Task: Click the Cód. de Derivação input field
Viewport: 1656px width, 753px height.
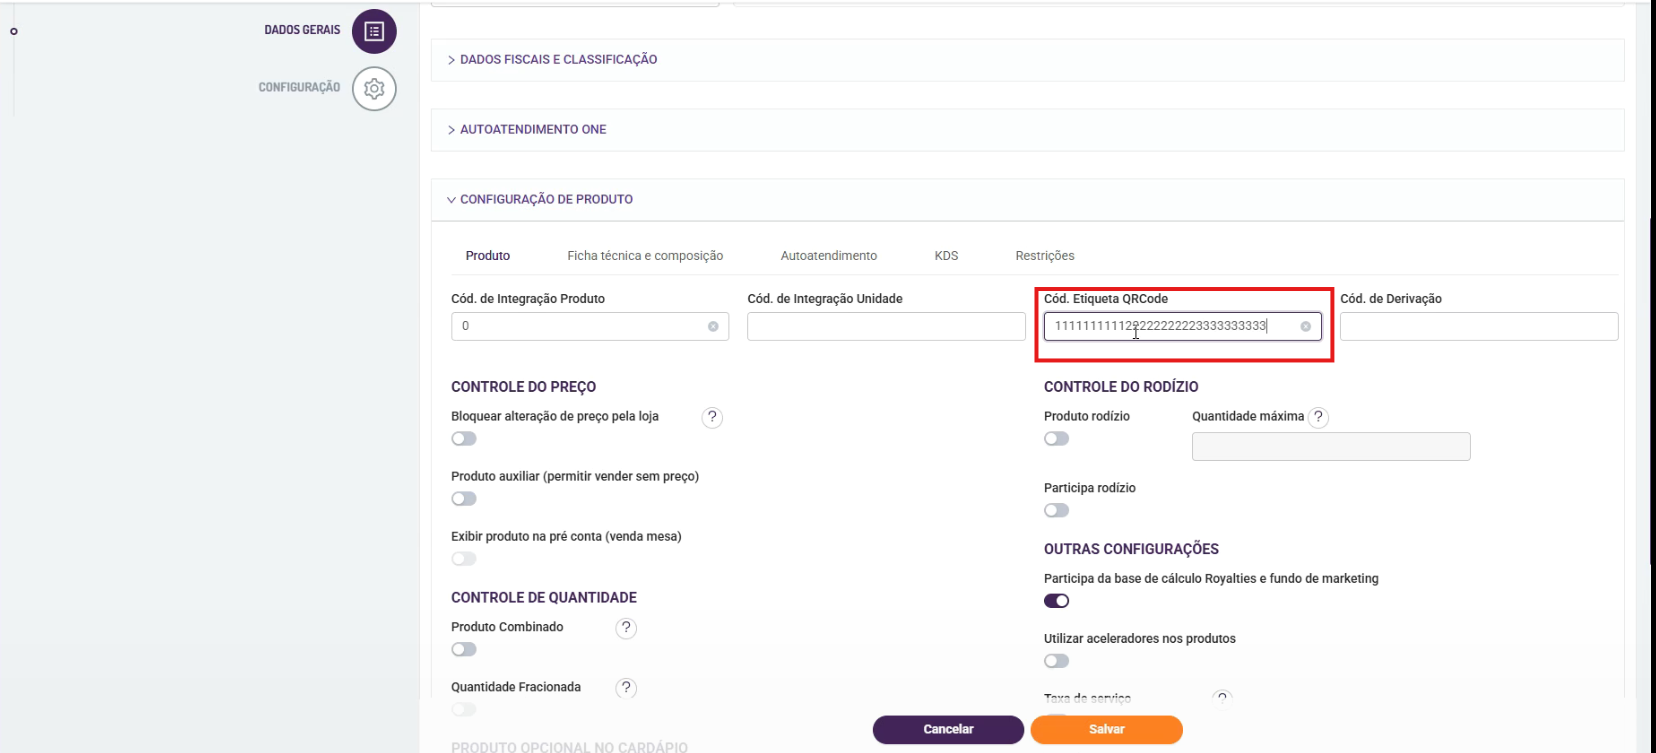Action: (x=1478, y=327)
